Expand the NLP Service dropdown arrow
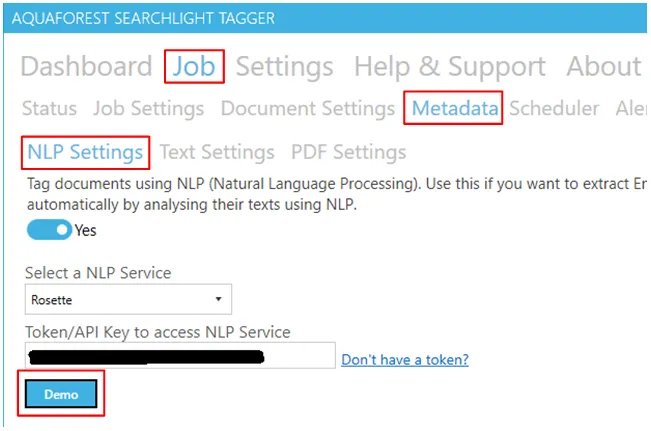The height and width of the screenshot is (431, 651). click(218, 299)
